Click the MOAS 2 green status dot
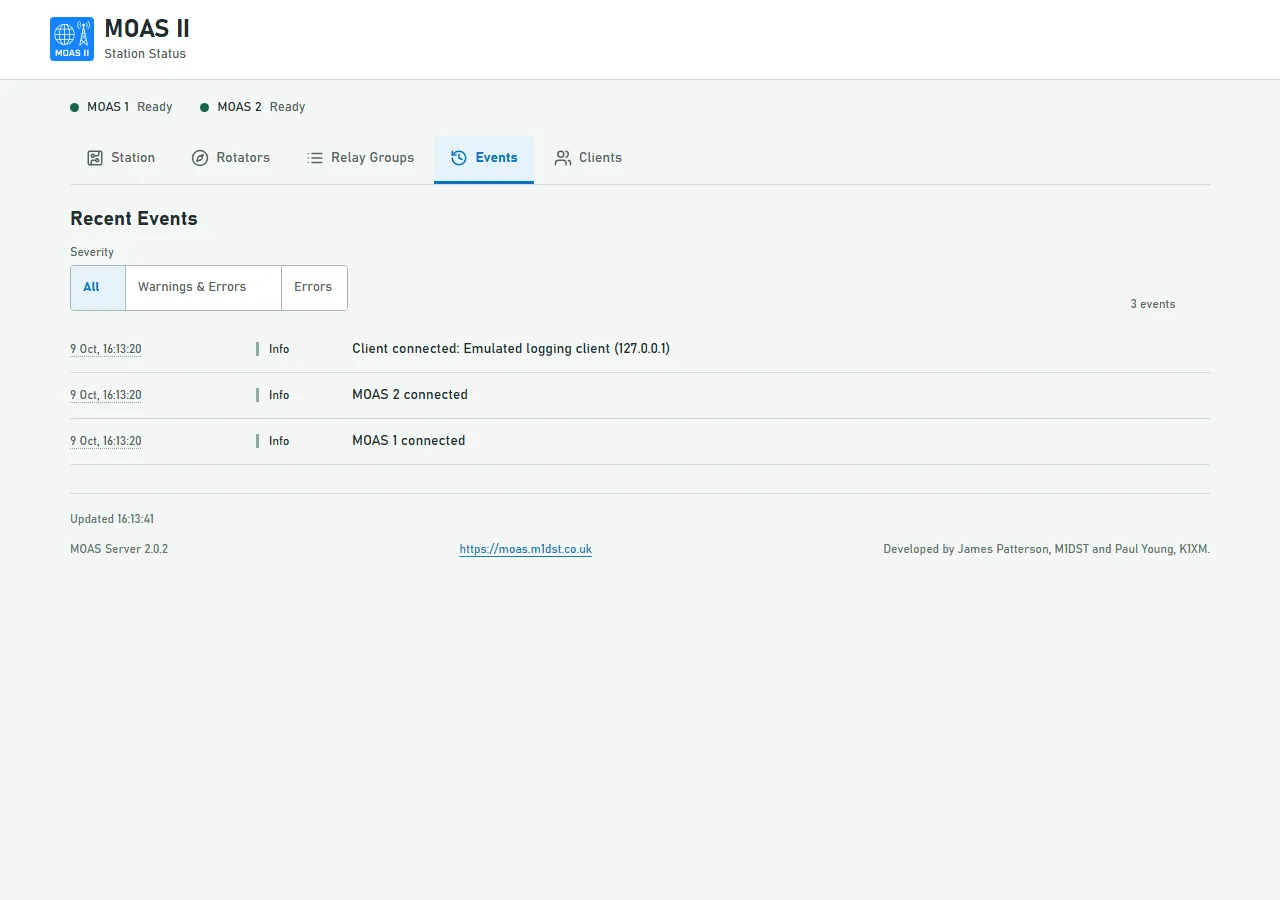1280x900 pixels. [x=205, y=107]
